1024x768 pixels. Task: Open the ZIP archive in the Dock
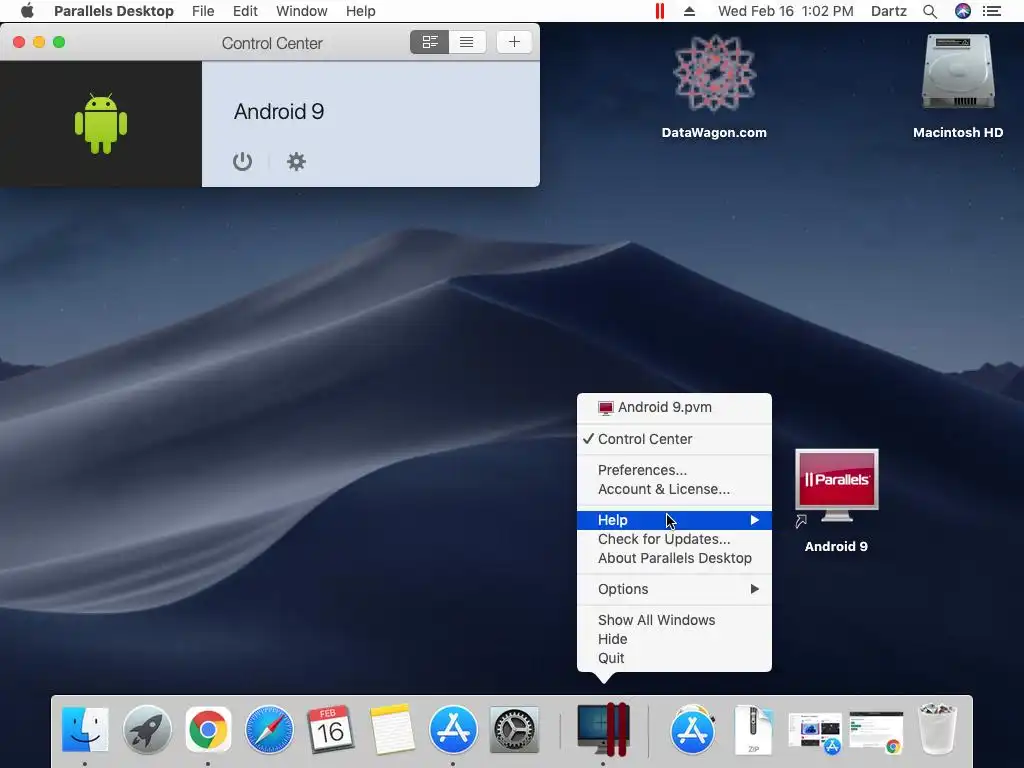[753, 729]
